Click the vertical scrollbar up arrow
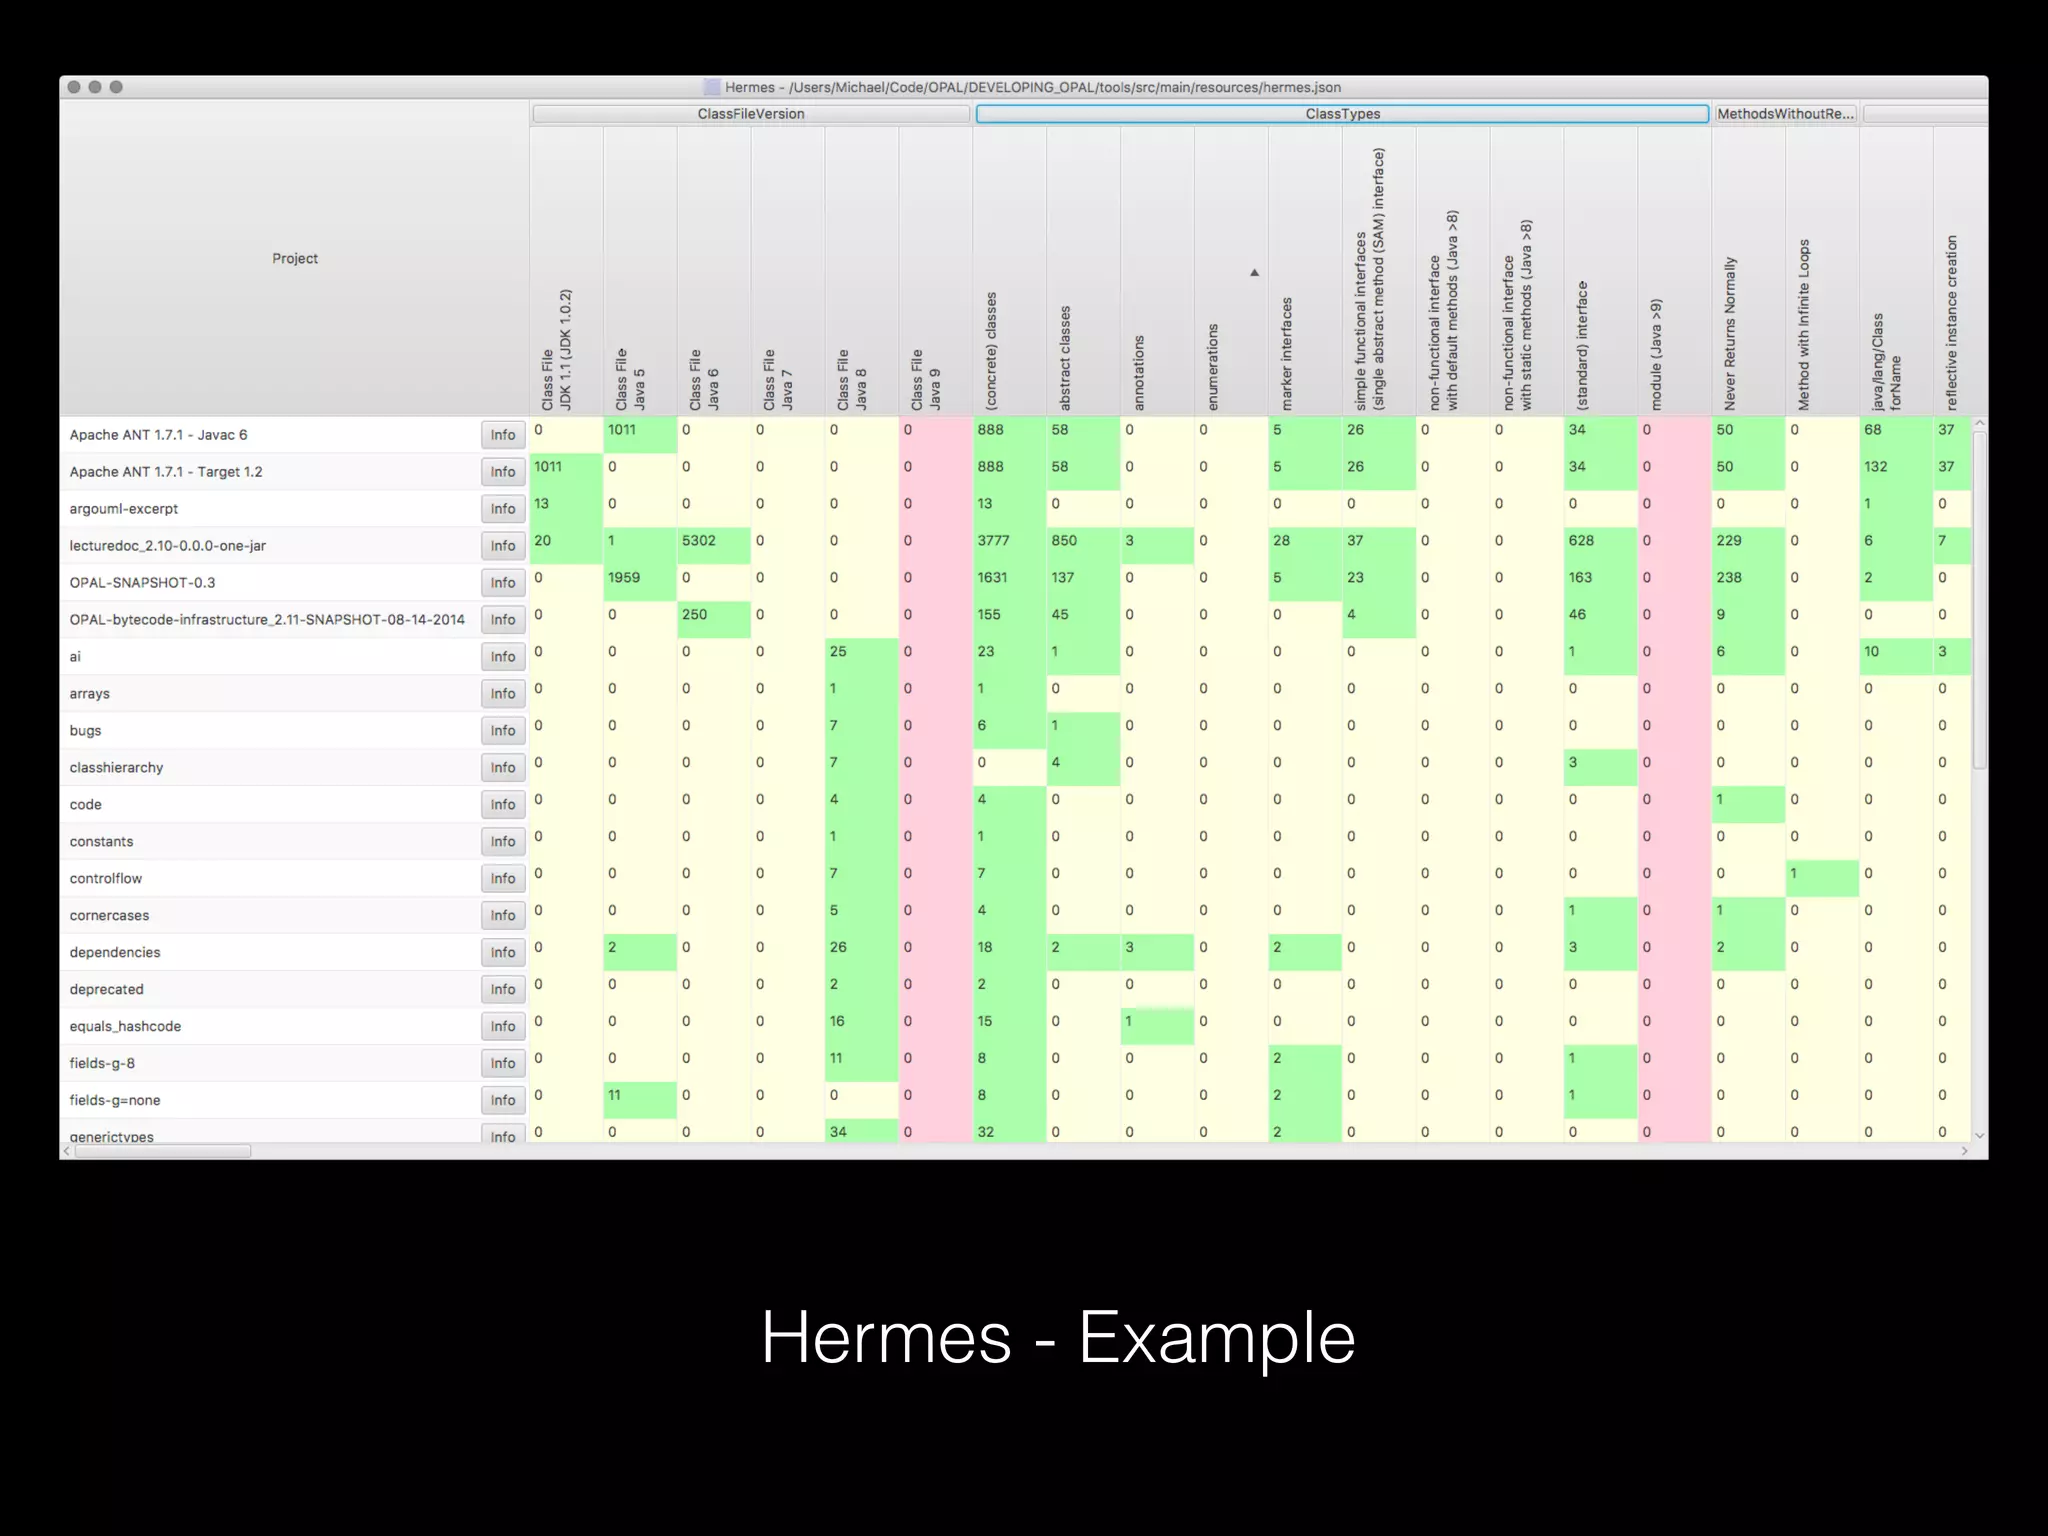This screenshot has height=1536, width=2048. tap(1980, 424)
